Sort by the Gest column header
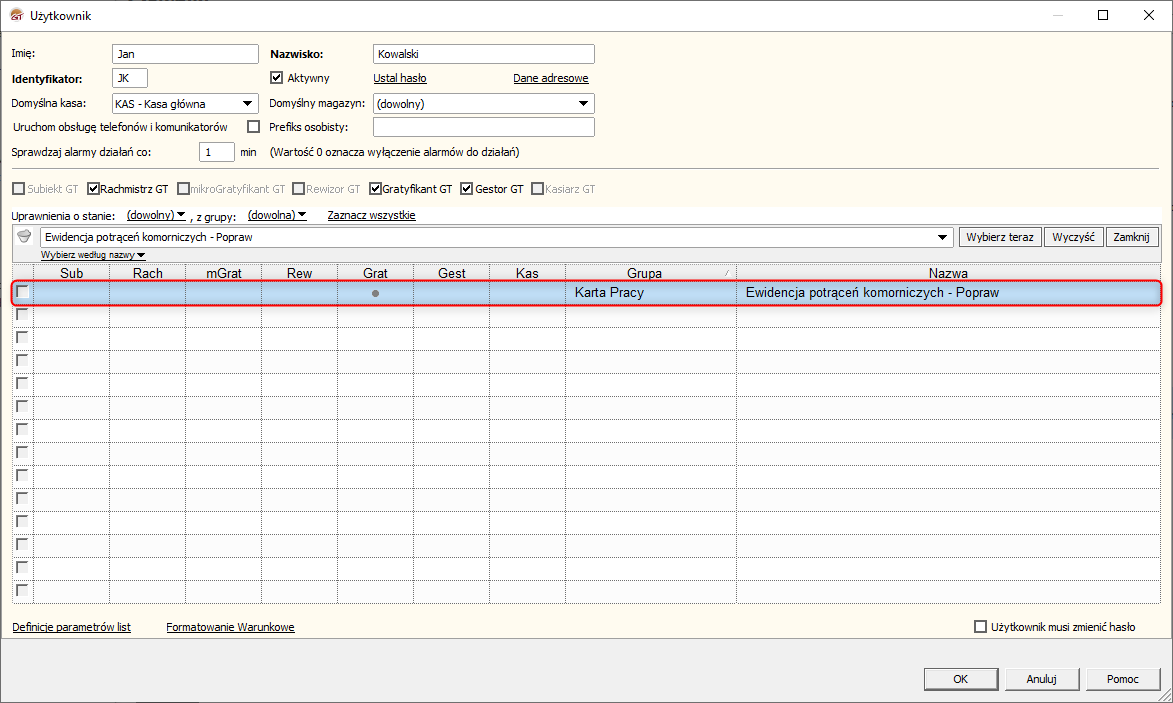 click(x=452, y=273)
